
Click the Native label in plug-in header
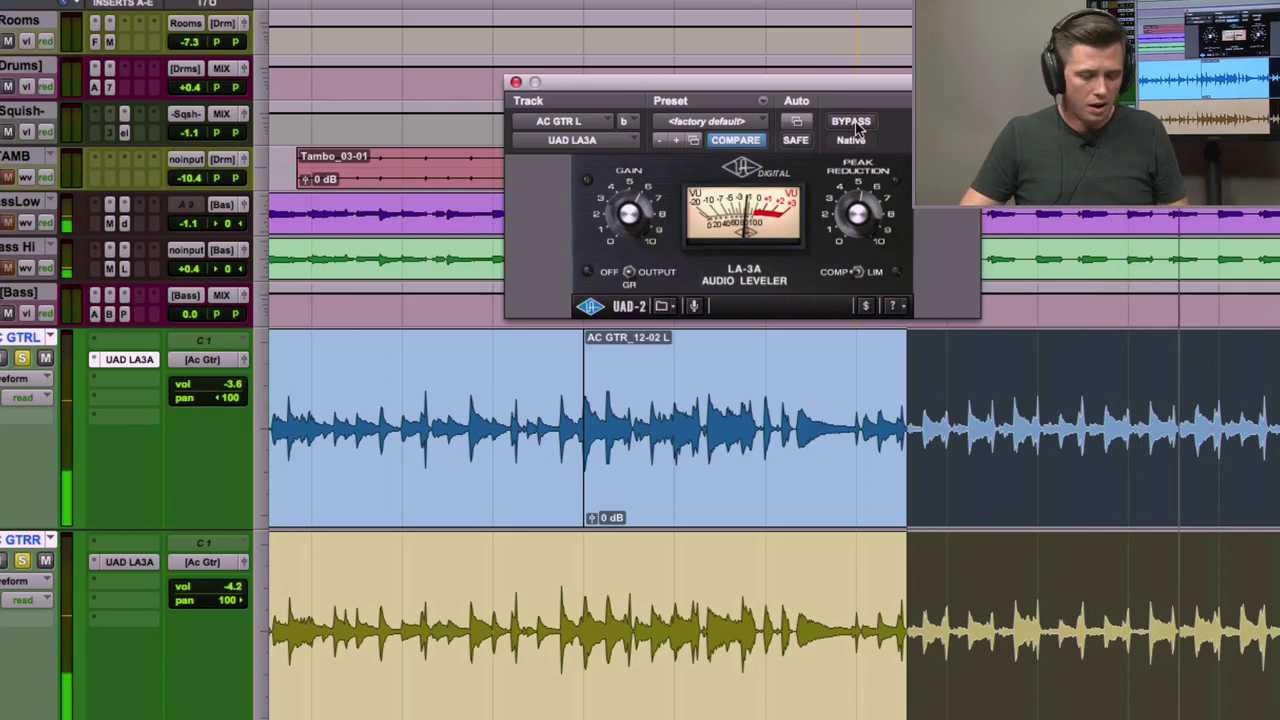click(x=851, y=140)
